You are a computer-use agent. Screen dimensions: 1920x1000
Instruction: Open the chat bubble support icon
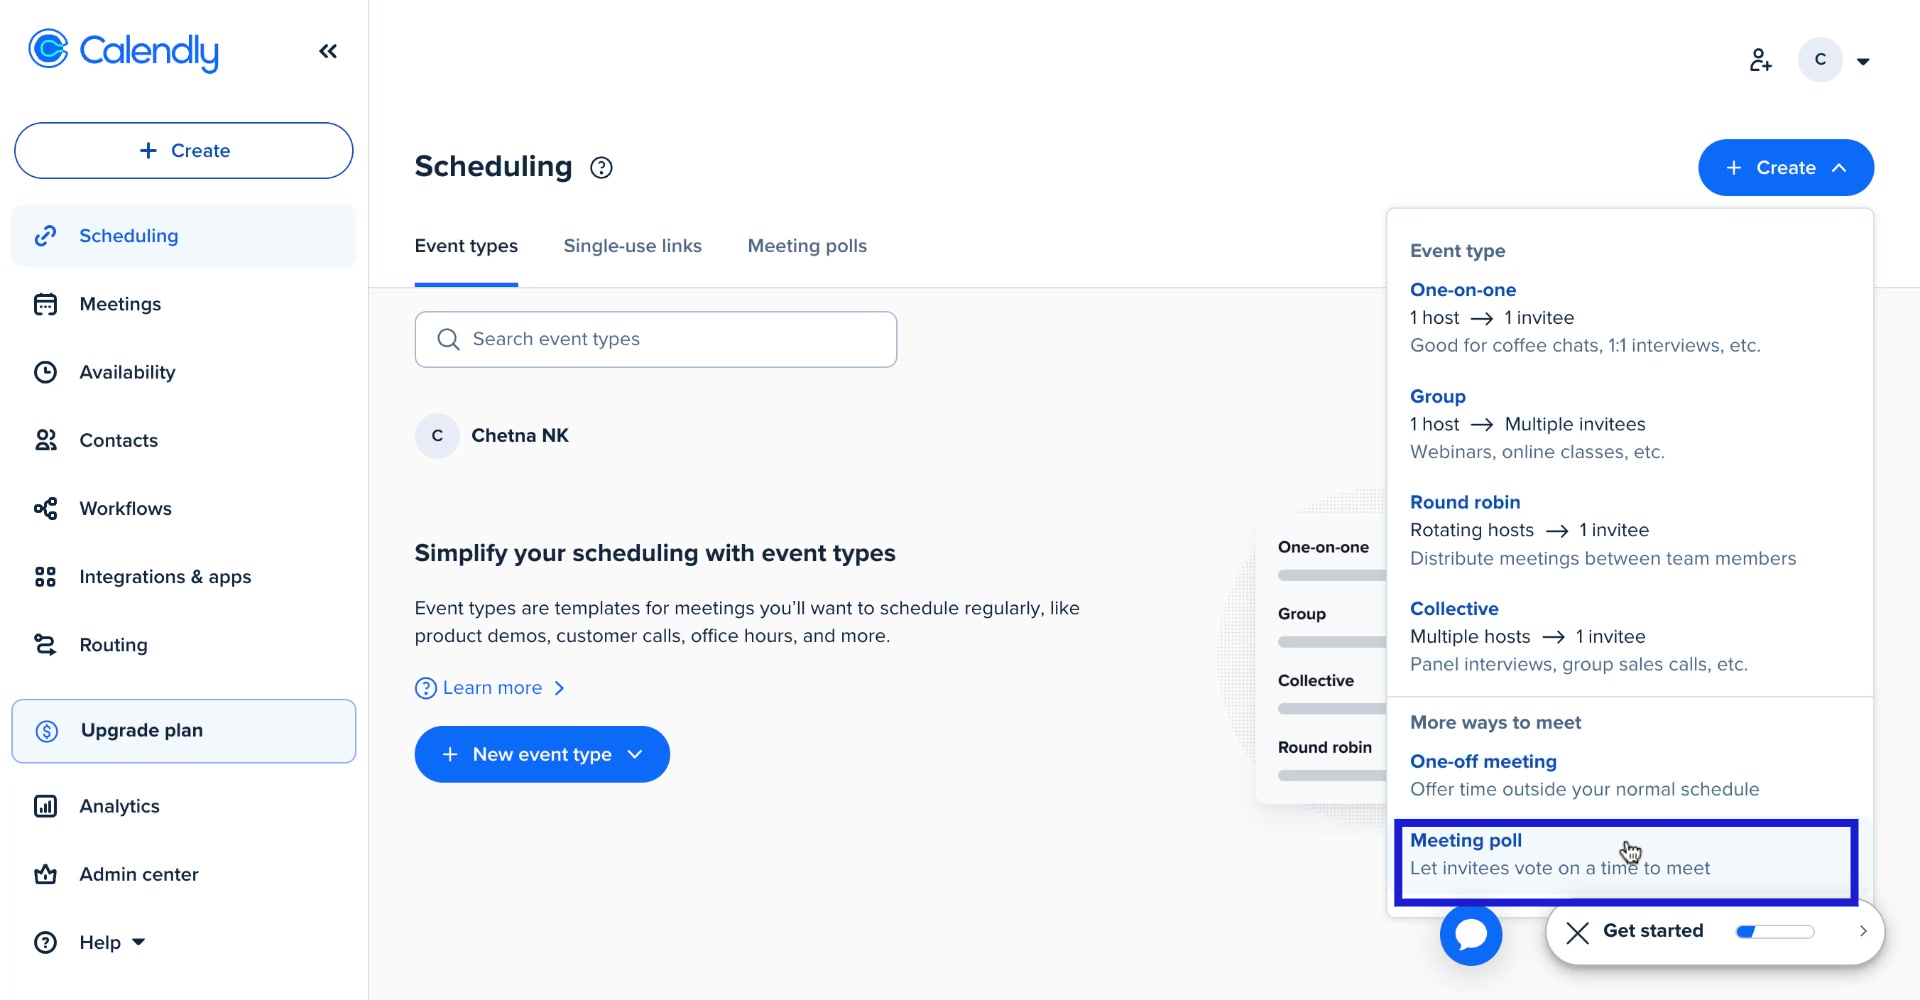pos(1470,934)
